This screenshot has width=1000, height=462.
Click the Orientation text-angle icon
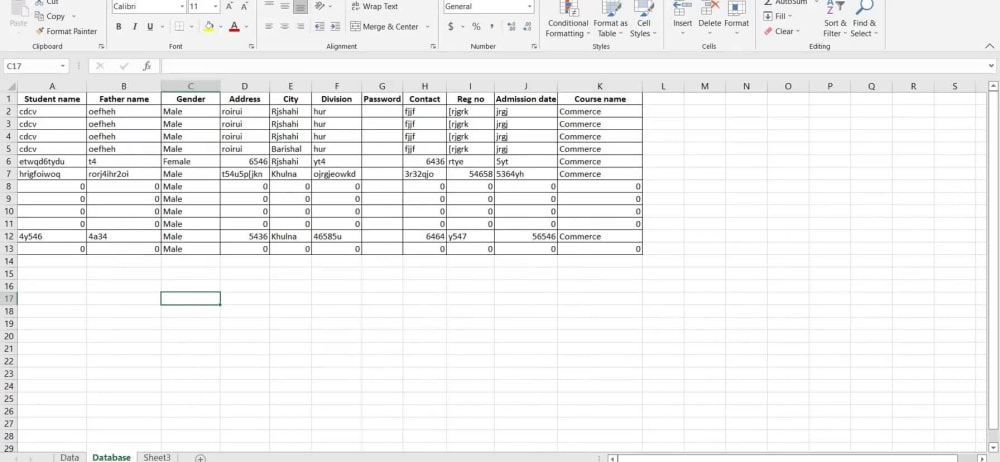coord(320,6)
